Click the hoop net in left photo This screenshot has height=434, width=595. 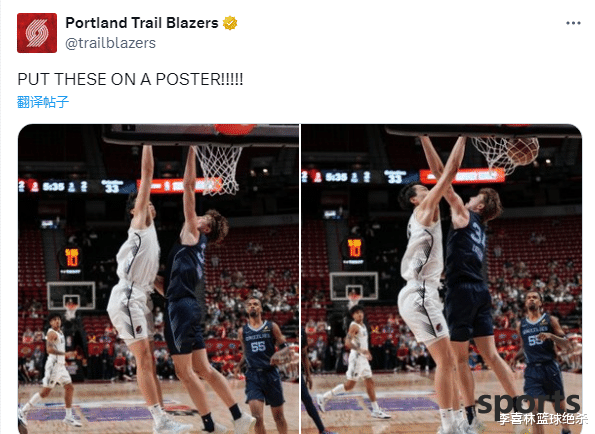click(x=218, y=170)
